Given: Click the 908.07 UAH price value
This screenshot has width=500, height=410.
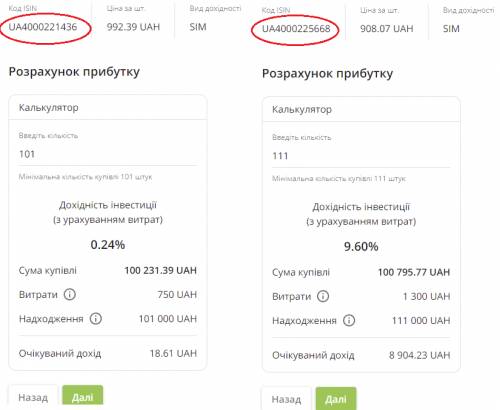Looking at the screenshot, I should (x=387, y=29).
